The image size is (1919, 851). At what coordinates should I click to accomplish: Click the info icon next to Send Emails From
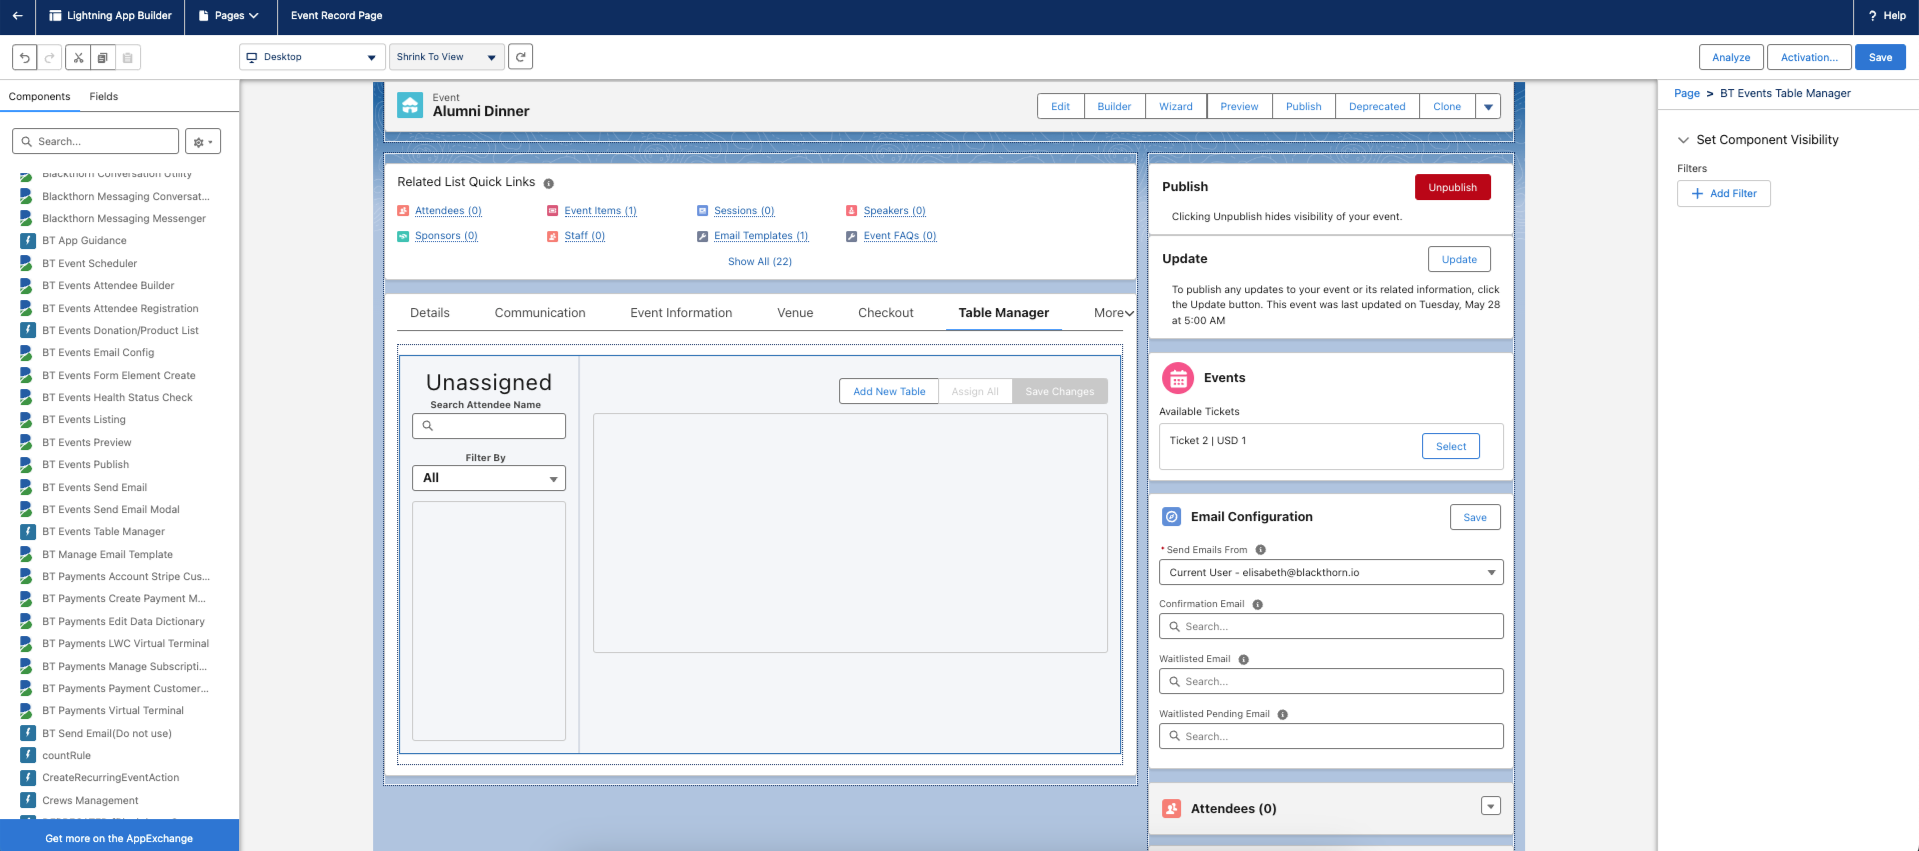click(x=1260, y=550)
